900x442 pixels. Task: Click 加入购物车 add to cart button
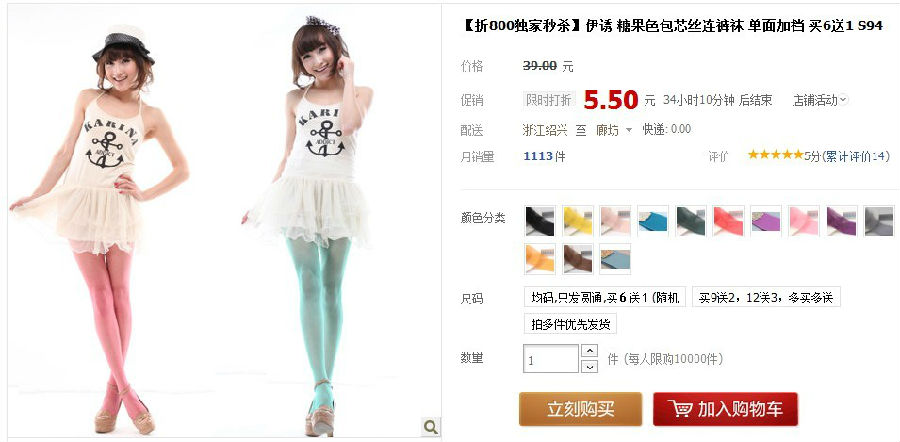click(x=726, y=409)
